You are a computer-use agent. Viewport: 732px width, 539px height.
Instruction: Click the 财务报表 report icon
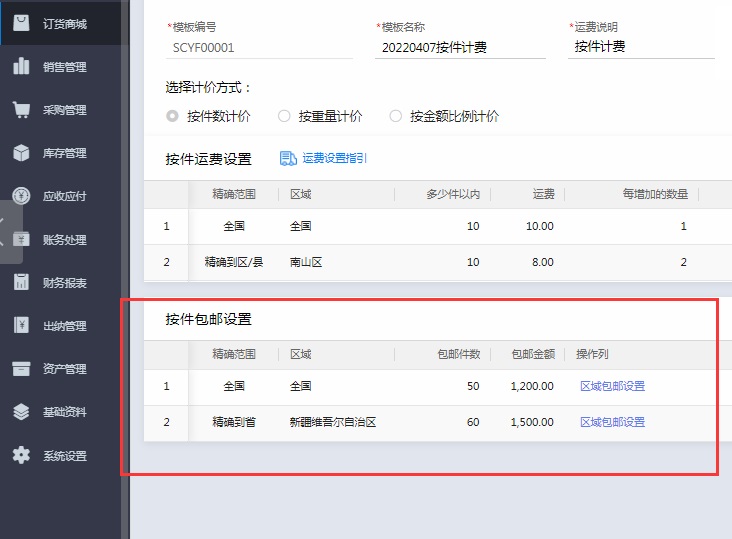[x=21, y=283]
